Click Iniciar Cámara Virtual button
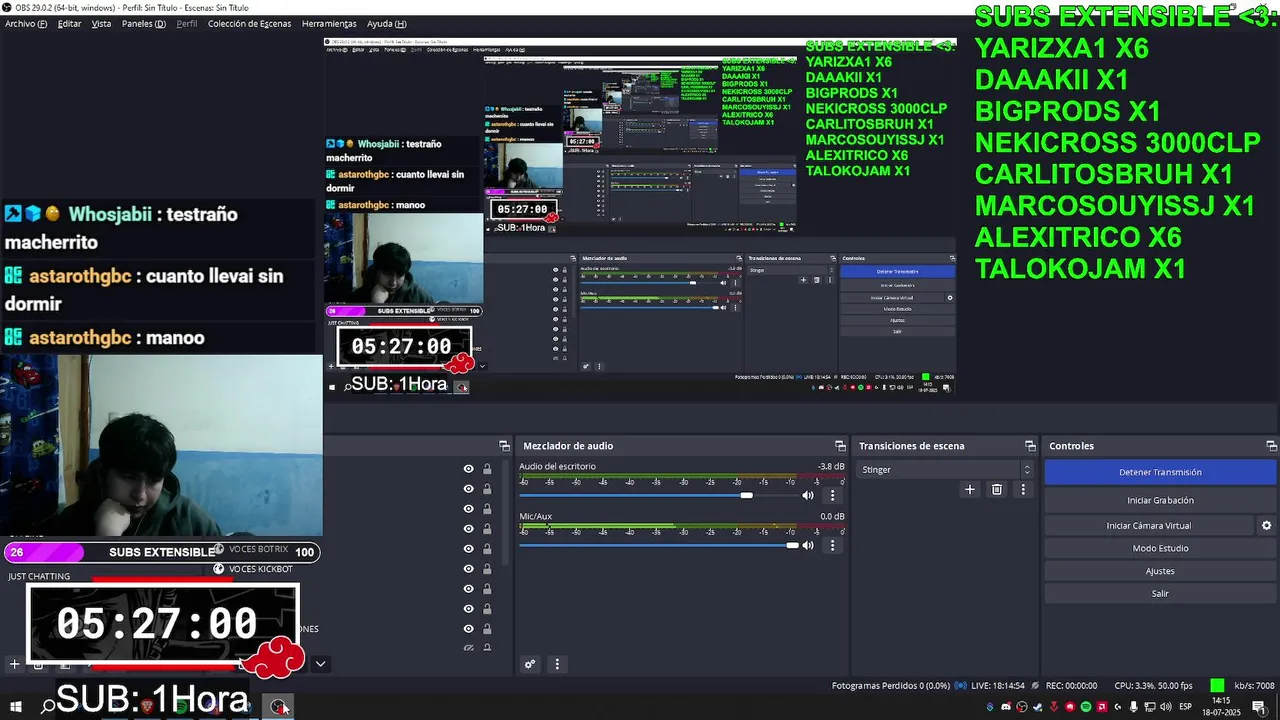Image resolution: width=1280 pixels, height=720 pixels. (1148, 525)
